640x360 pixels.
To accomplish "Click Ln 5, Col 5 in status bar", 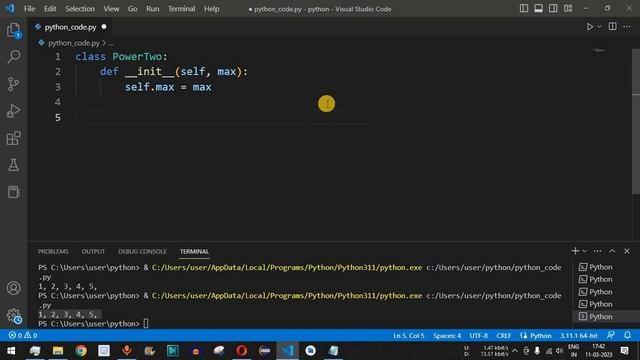I will [x=409, y=336].
